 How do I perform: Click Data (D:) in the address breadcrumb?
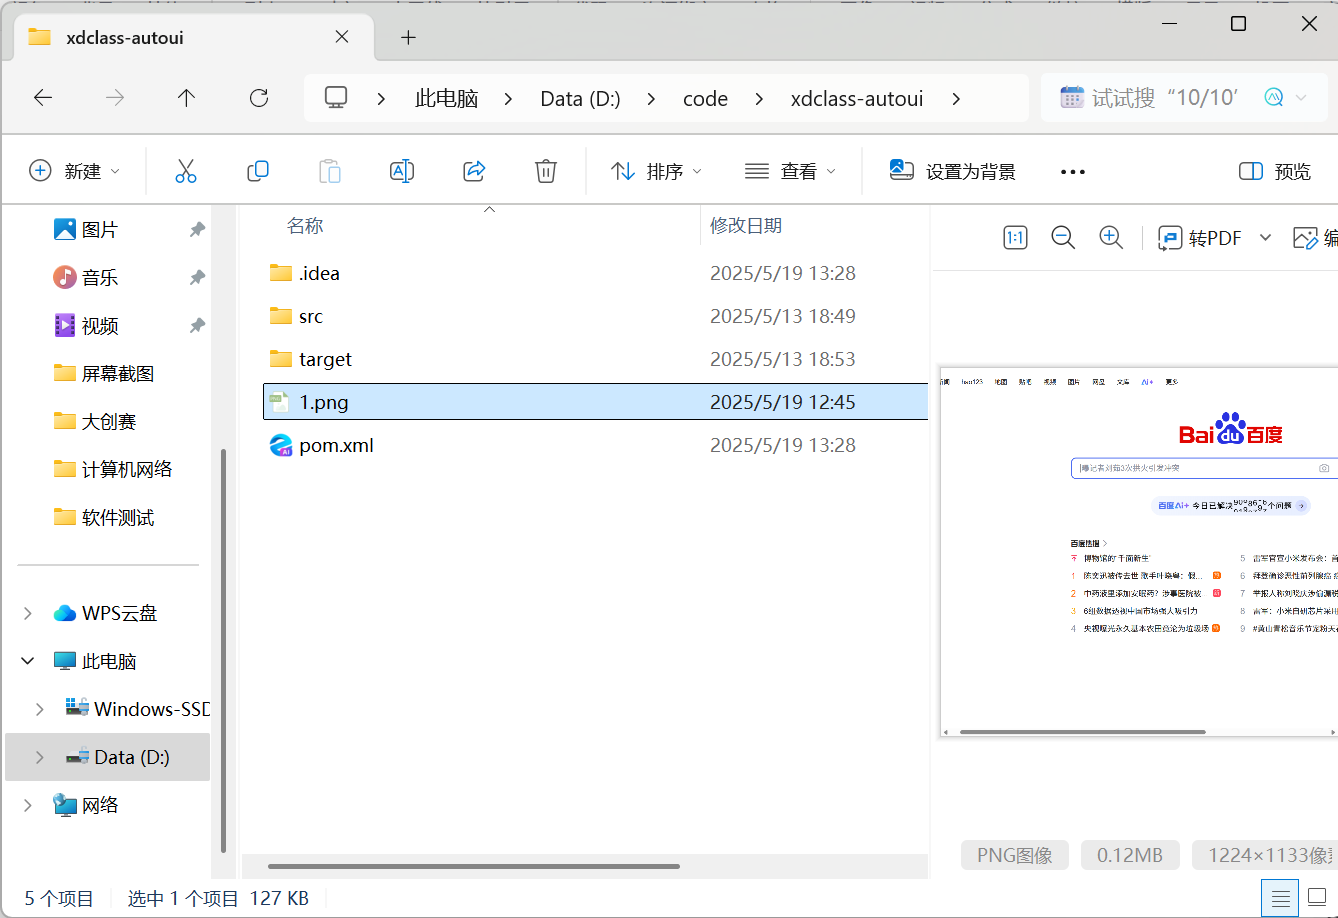tap(580, 99)
